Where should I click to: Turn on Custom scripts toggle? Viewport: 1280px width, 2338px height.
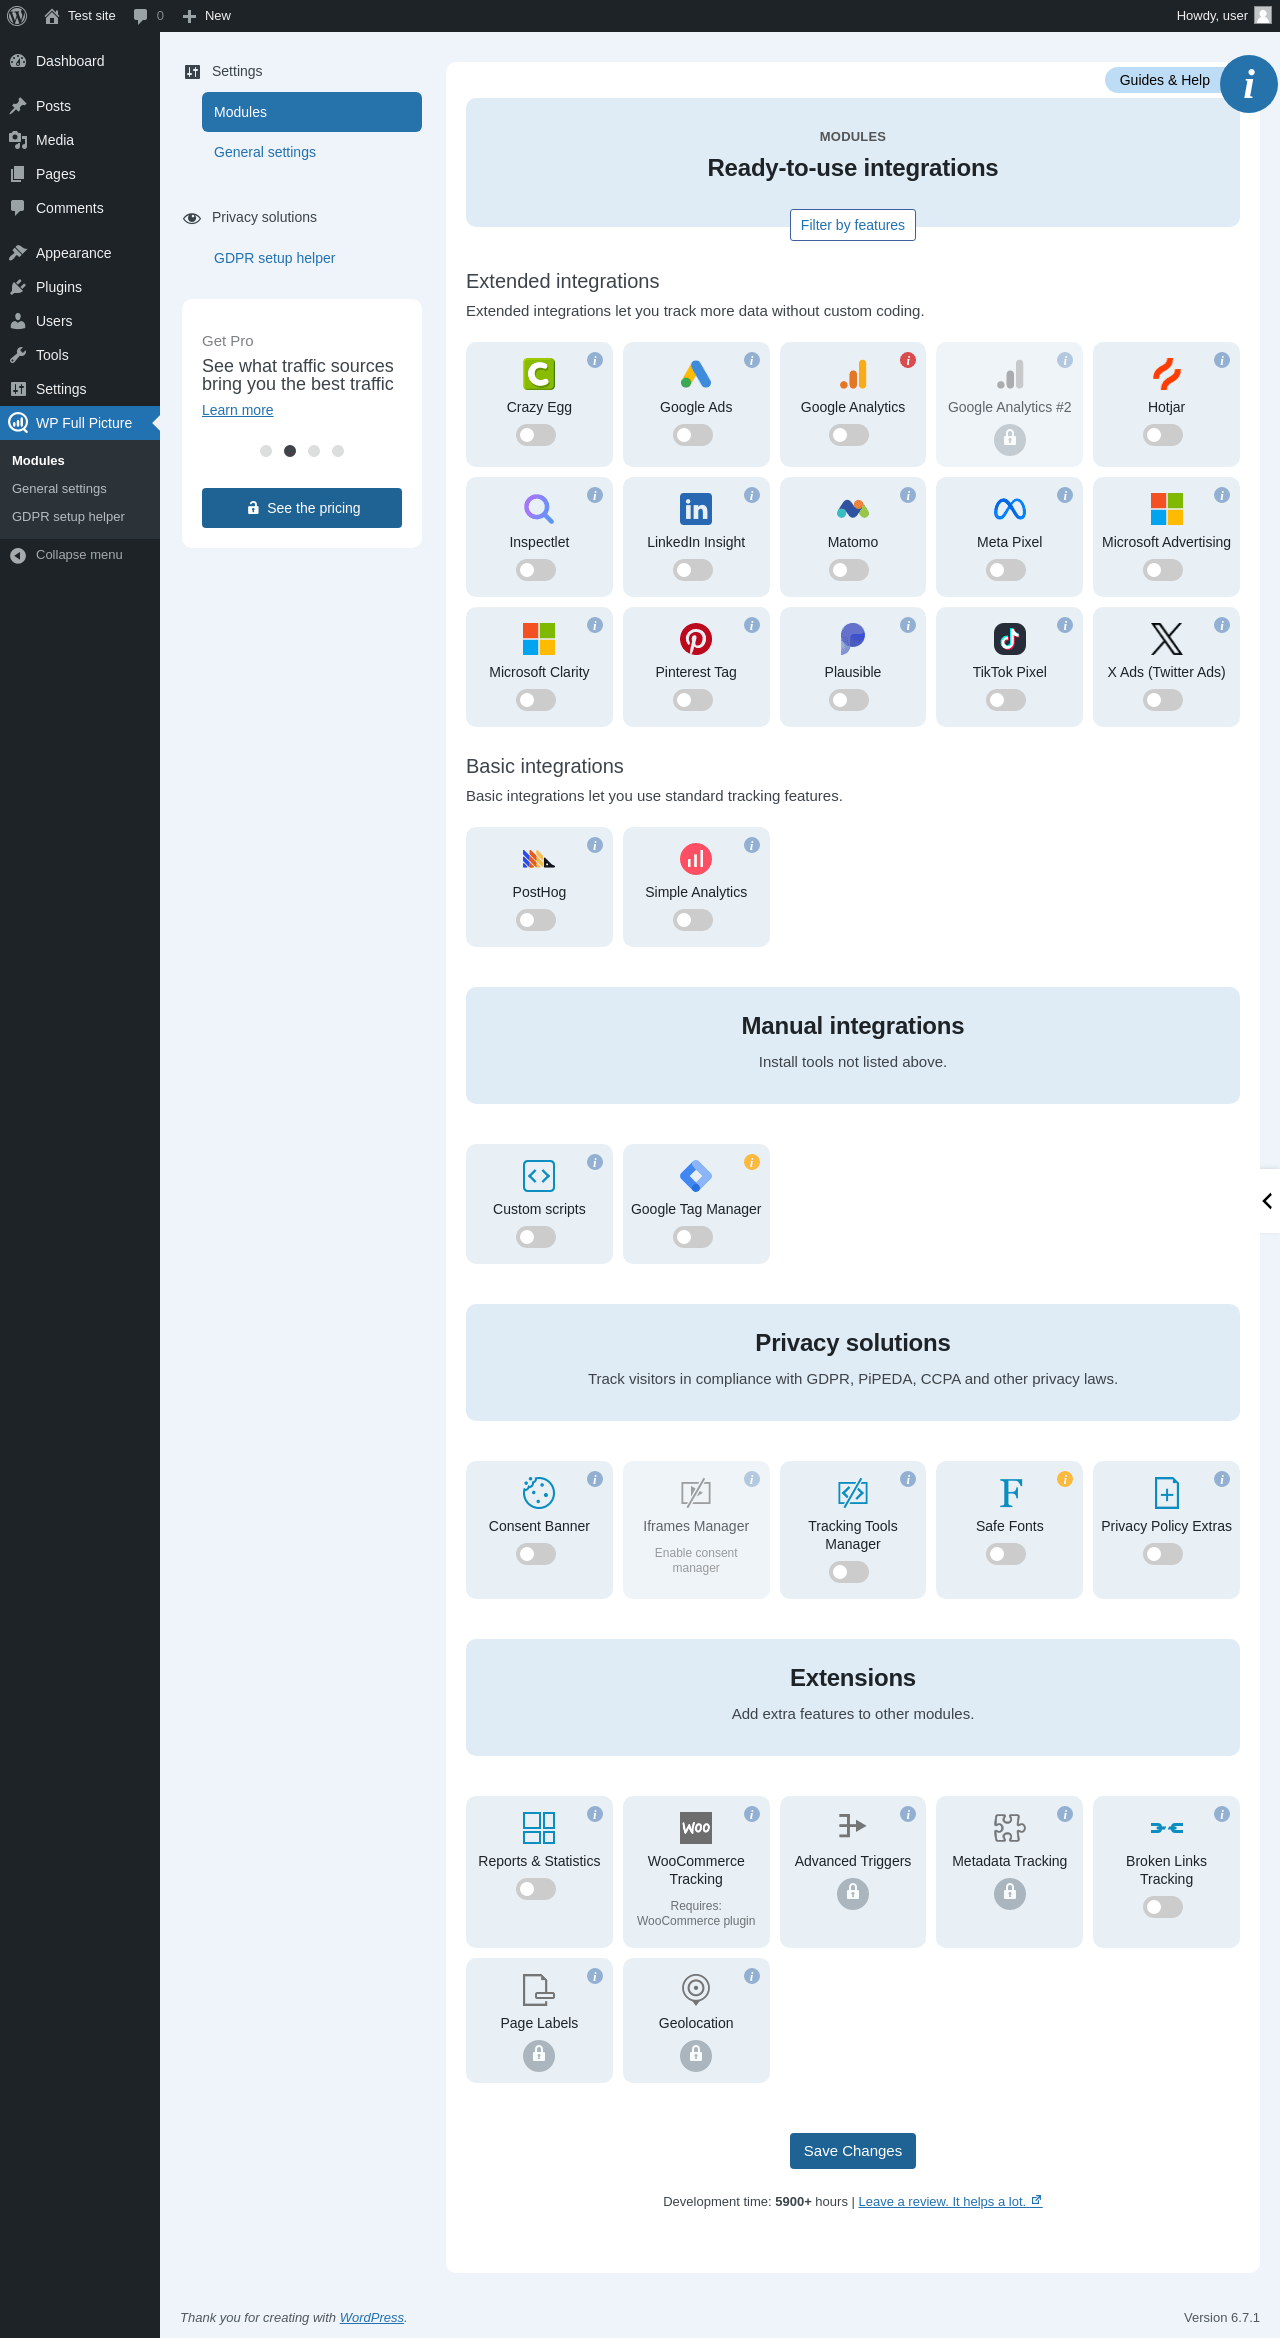[536, 1237]
